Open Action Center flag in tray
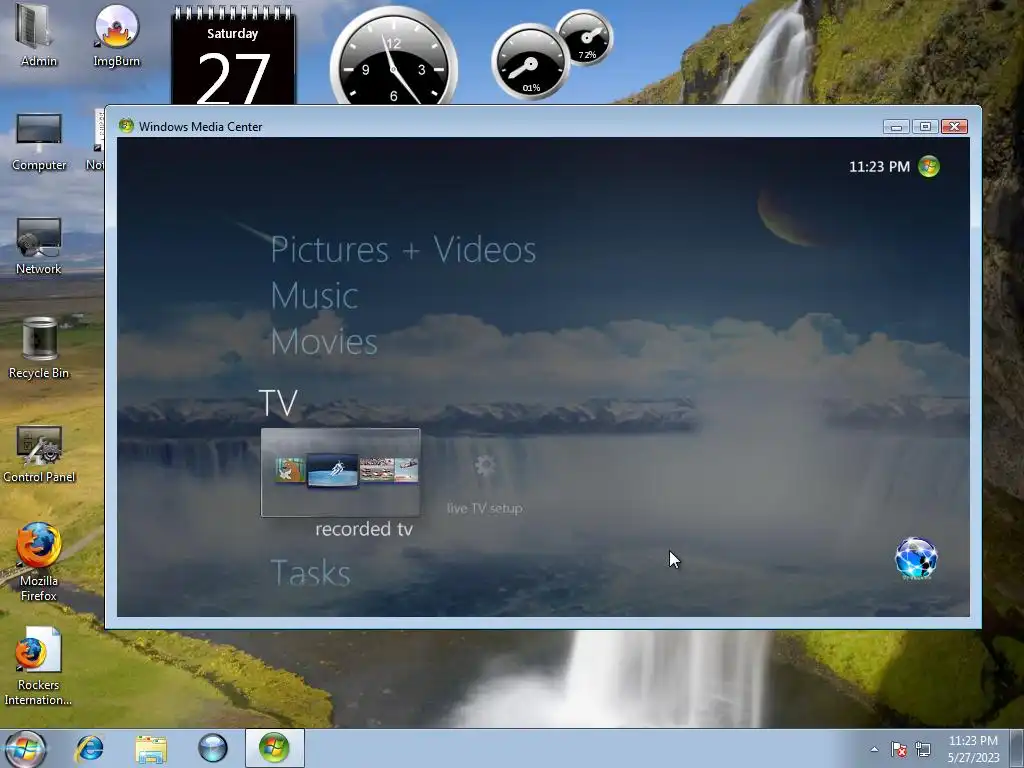The height and width of the screenshot is (768, 1024). [x=899, y=749]
